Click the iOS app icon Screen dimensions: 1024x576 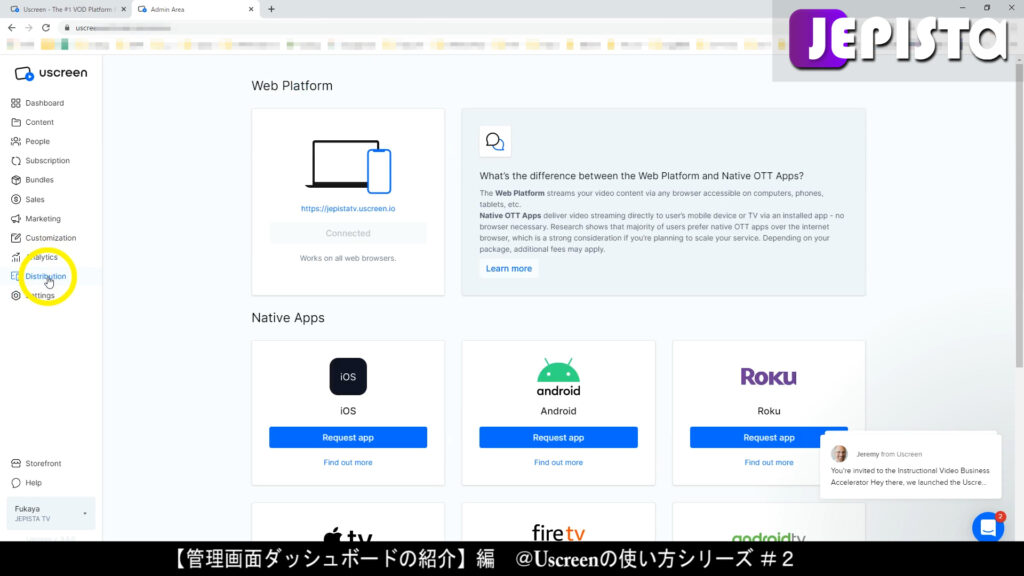pyautogui.click(x=348, y=377)
